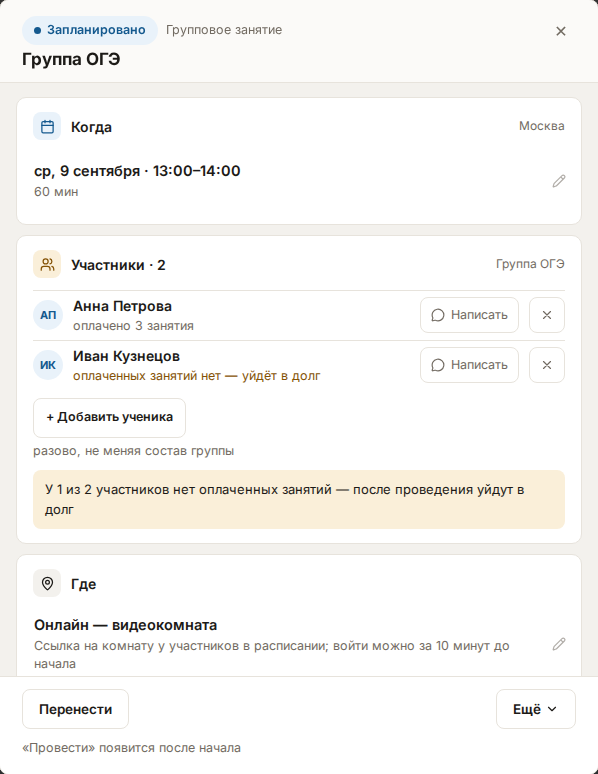Image resolution: width=598 pixels, height=774 pixels.
Task: Remove Иван Кузнецов from this lesson
Action: pyautogui.click(x=547, y=365)
